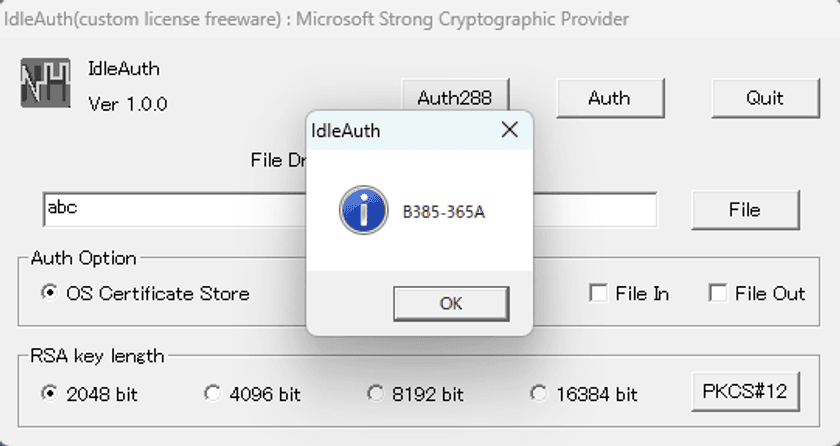Quit the IdleAuth application
This screenshot has height=446, width=840.
tap(765, 98)
